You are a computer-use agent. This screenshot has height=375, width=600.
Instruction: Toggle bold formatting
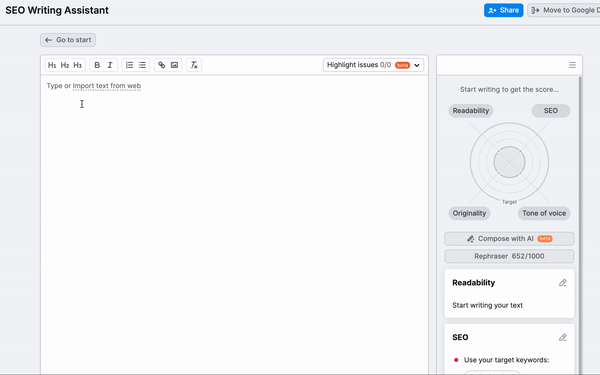click(x=97, y=65)
